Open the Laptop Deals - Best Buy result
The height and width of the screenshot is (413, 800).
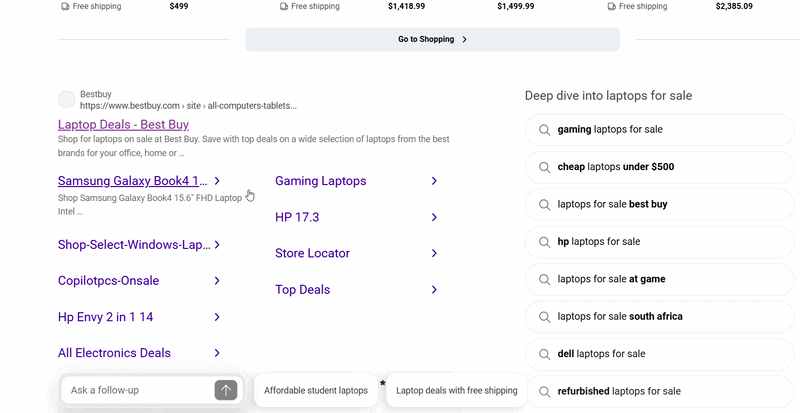pyautogui.click(x=123, y=125)
